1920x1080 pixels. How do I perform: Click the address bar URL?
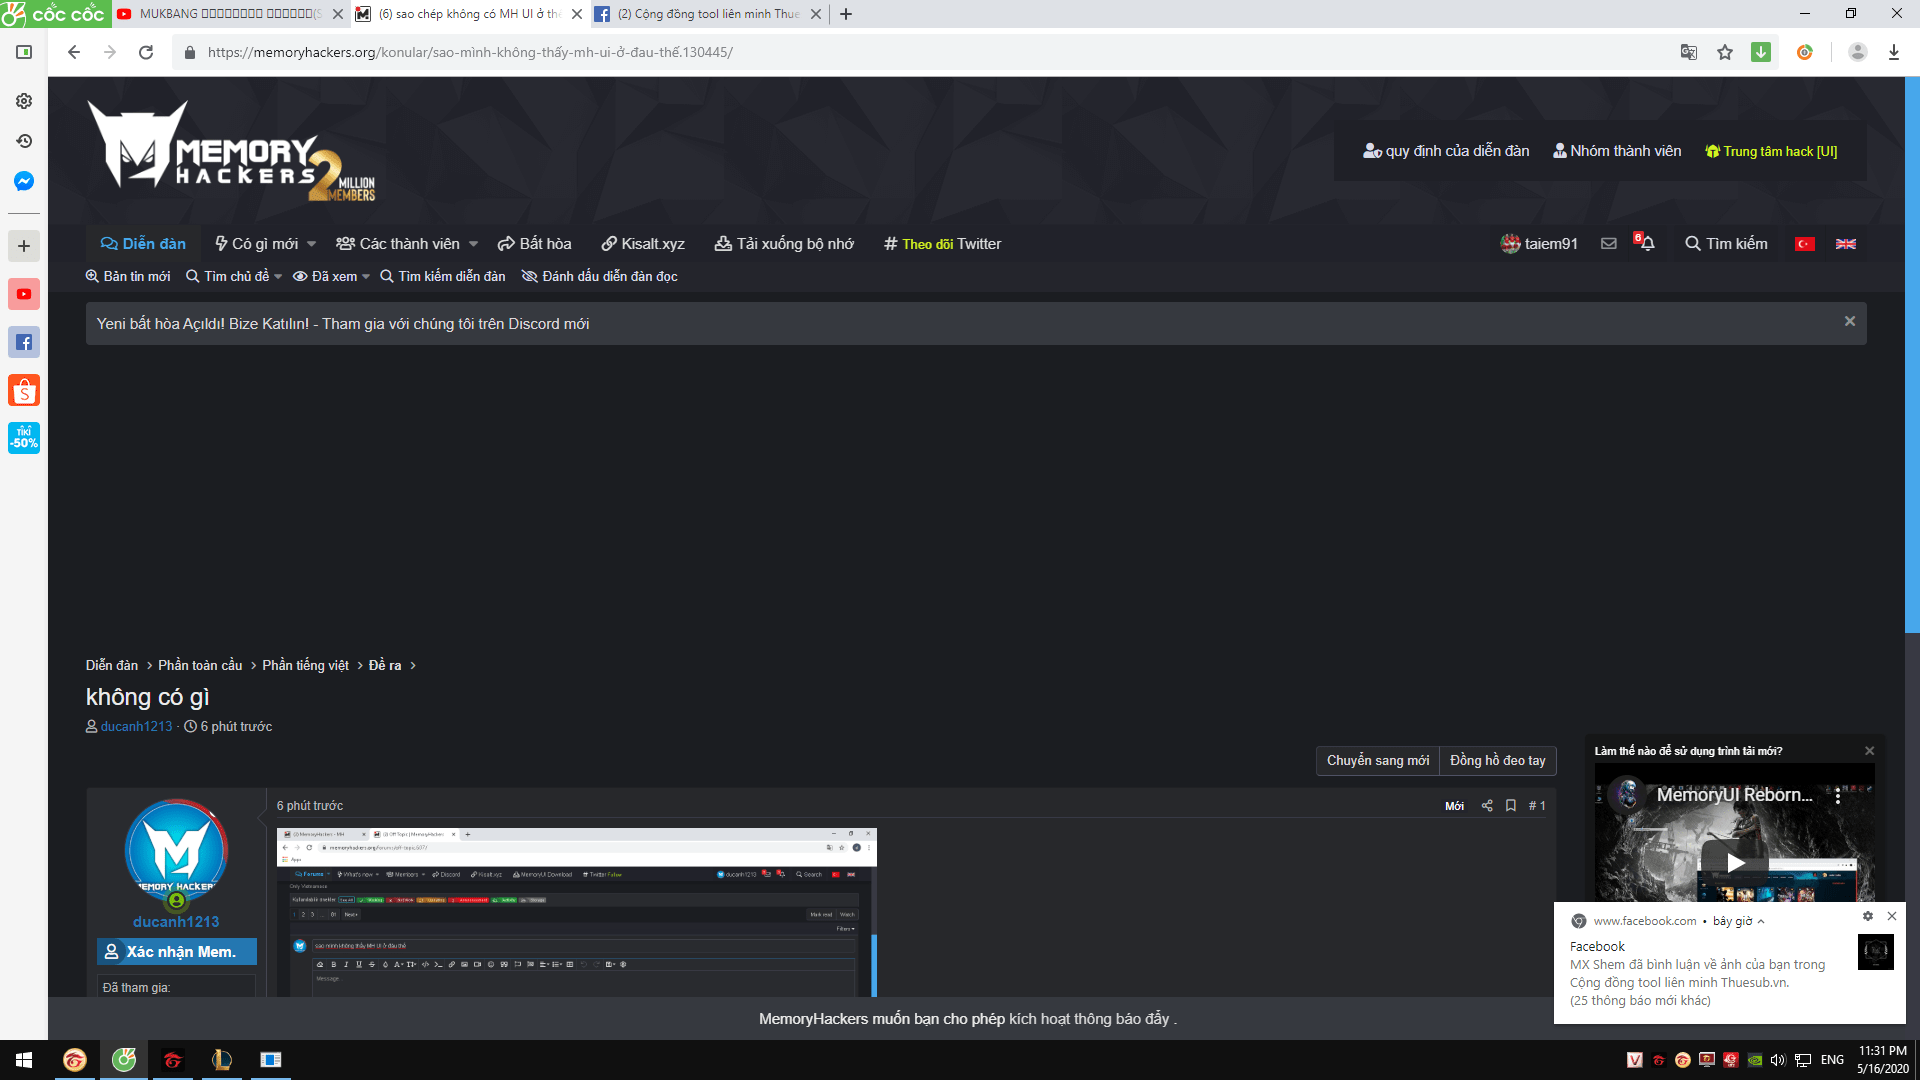tap(470, 52)
